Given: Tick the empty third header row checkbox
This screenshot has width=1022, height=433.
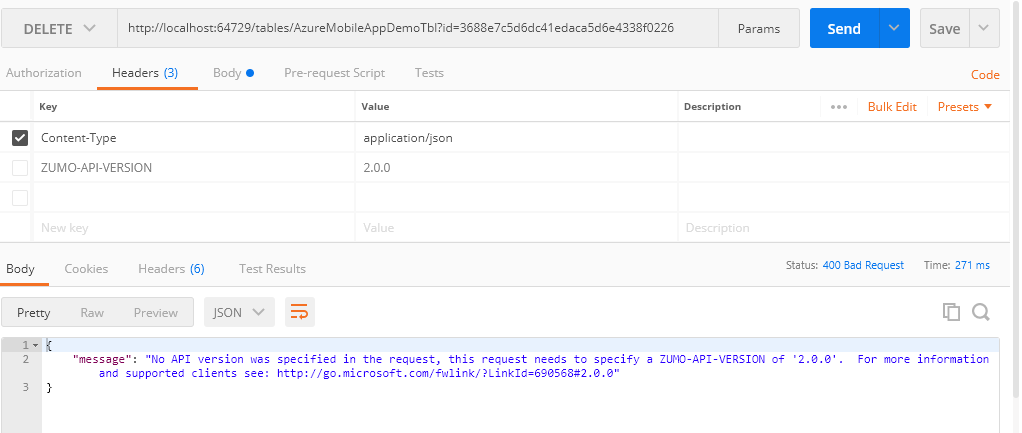Looking at the screenshot, I should (20, 198).
